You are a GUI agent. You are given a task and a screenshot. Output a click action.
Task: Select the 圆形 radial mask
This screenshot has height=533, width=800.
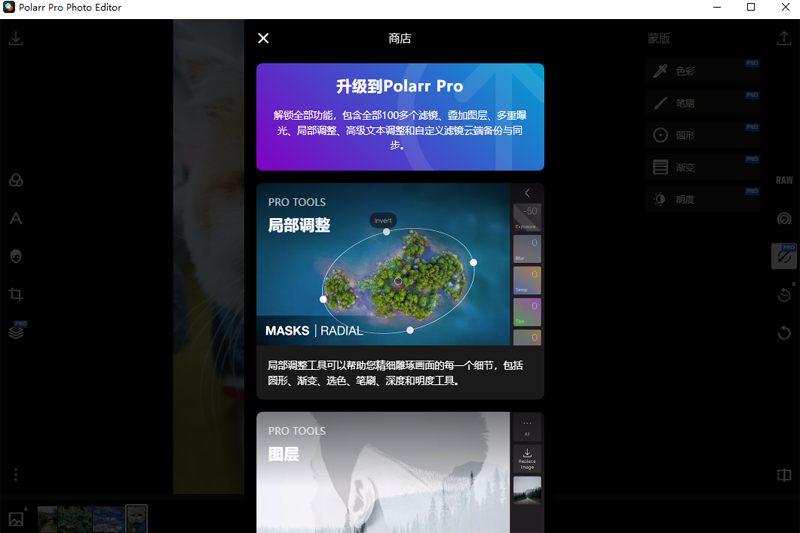point(703,135)
